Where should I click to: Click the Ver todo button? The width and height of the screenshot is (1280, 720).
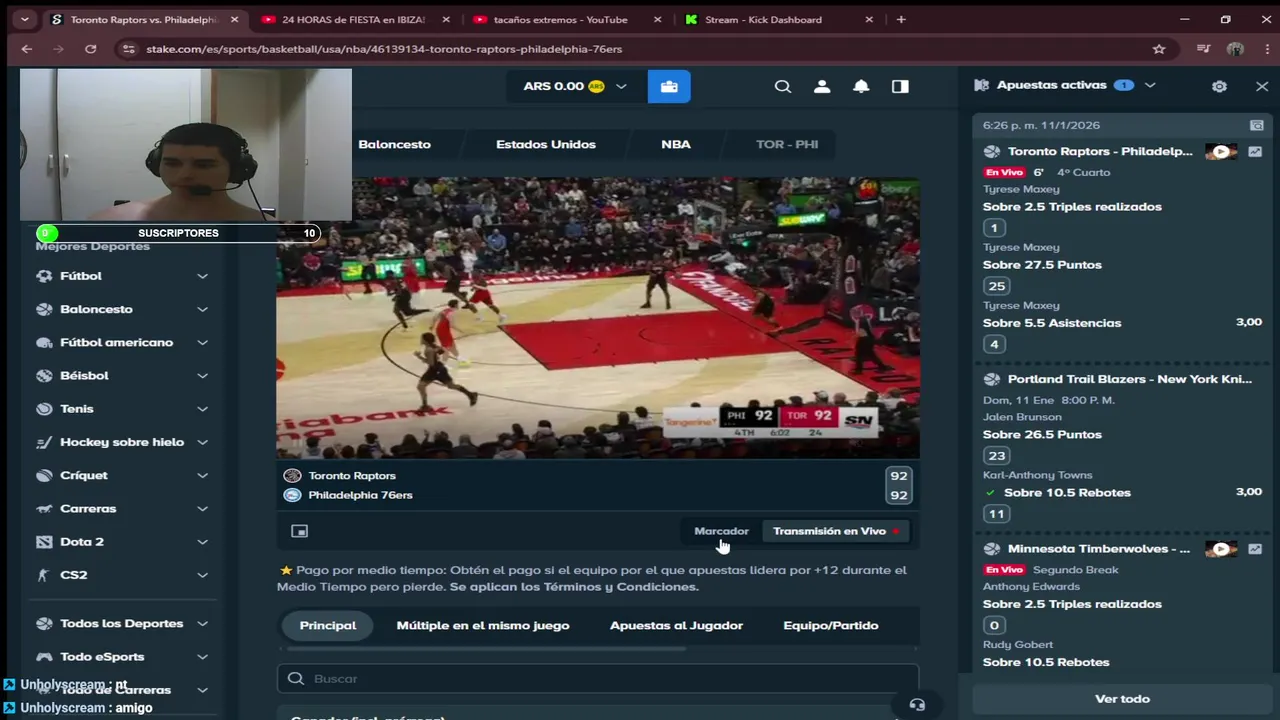pyautogui.click(x=1122, y=699)
